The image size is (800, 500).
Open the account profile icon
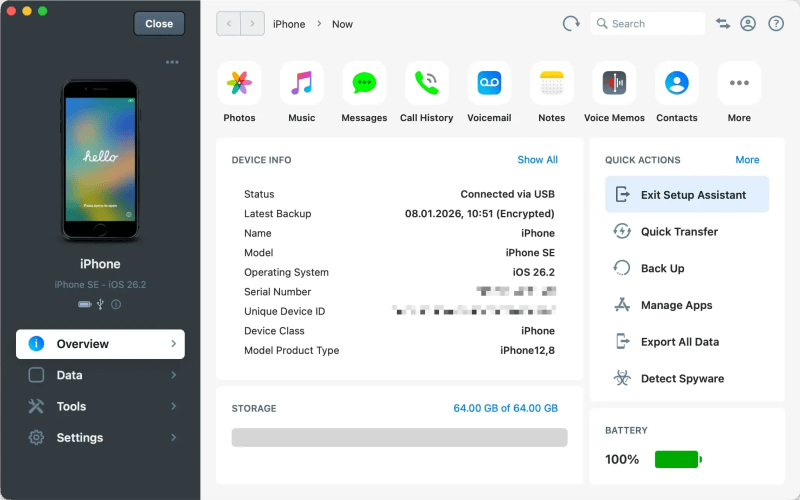point(748,23)
